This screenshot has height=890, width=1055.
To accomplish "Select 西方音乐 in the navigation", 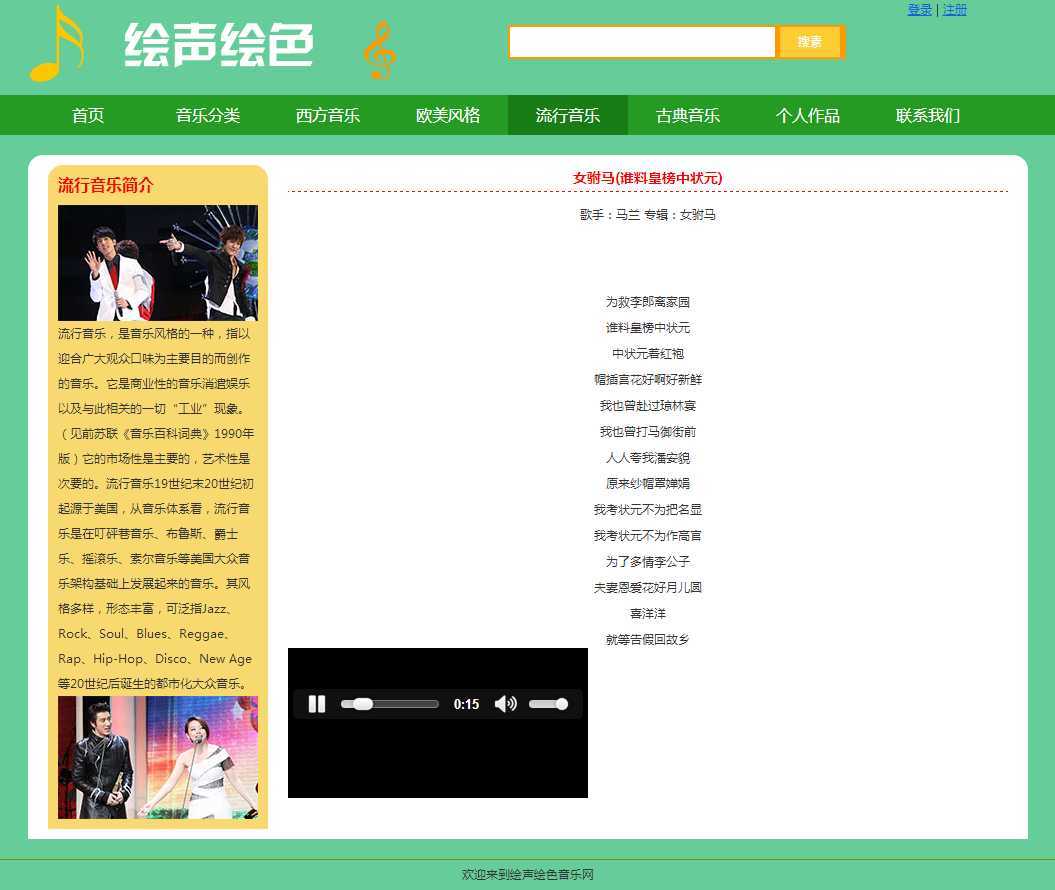I will click(328, 115).
